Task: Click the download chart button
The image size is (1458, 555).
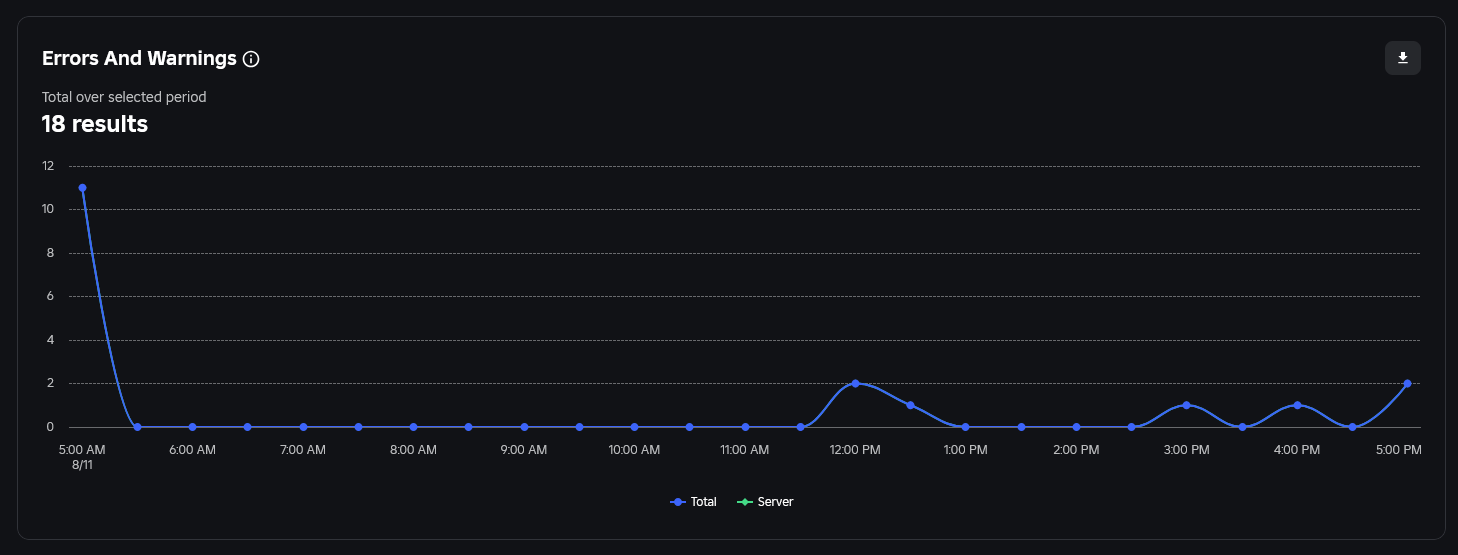Action: coord(1402,58)
